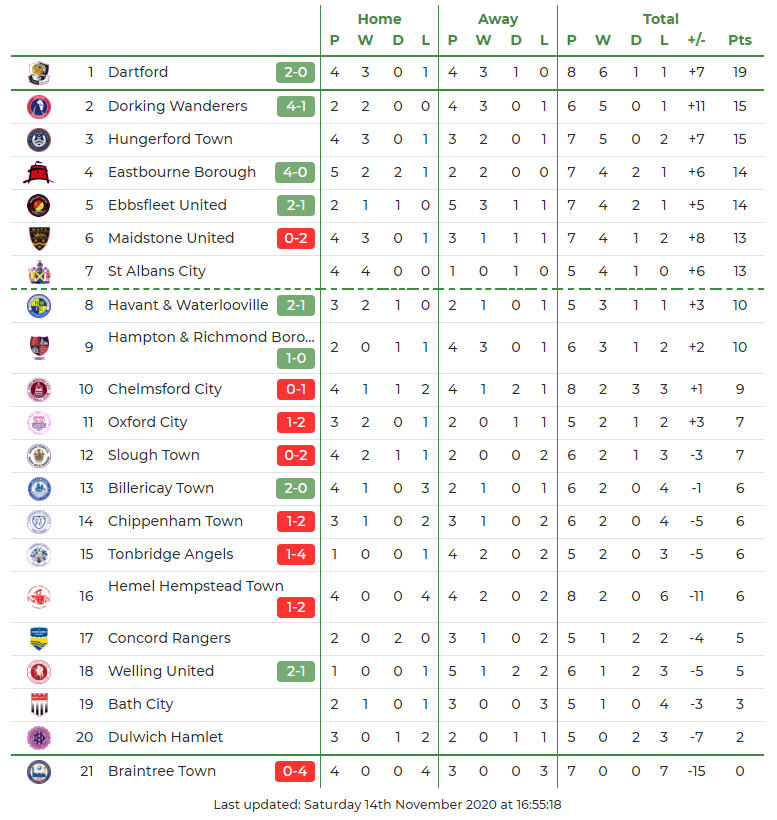Click the Pts column header
The width and height of the screenshot is (777, 820).
pos(739,40)
